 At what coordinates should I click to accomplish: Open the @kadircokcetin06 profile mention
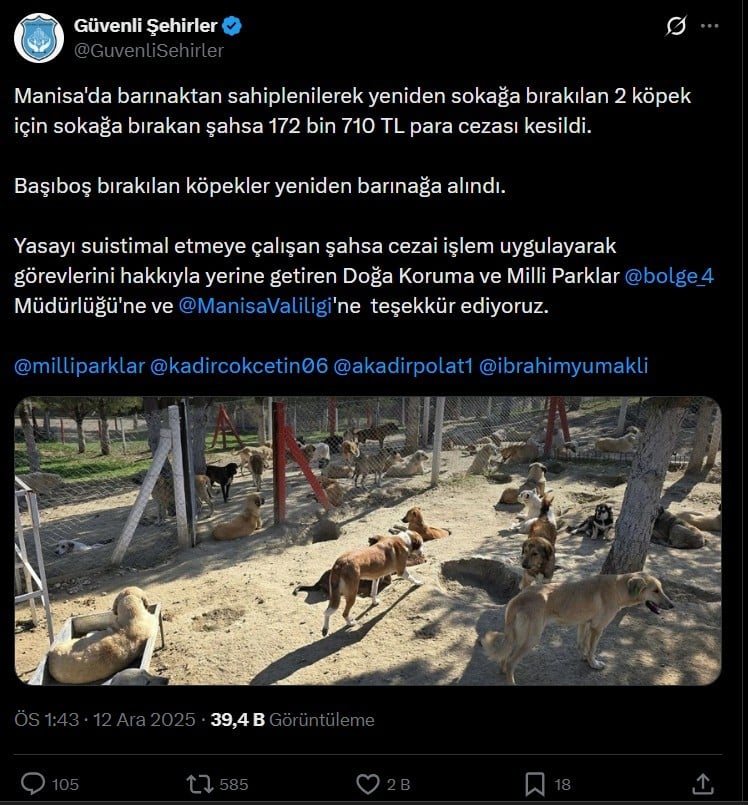[x=239, y=366]
